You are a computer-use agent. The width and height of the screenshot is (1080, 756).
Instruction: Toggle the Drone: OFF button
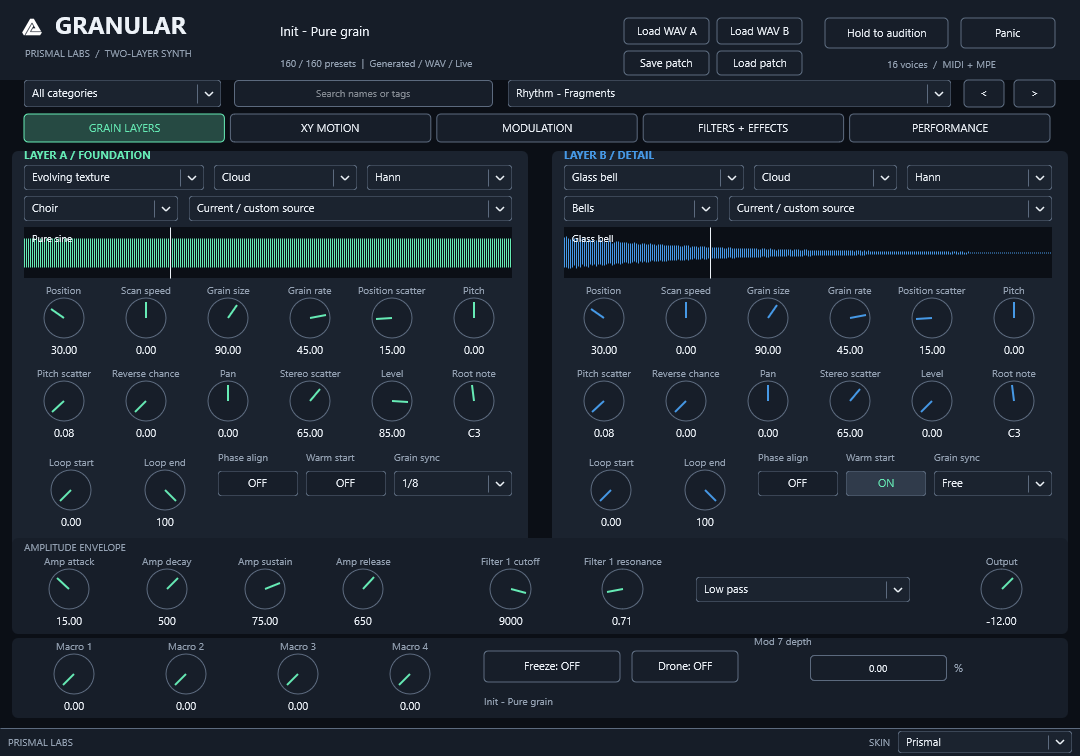coord(685,666)
